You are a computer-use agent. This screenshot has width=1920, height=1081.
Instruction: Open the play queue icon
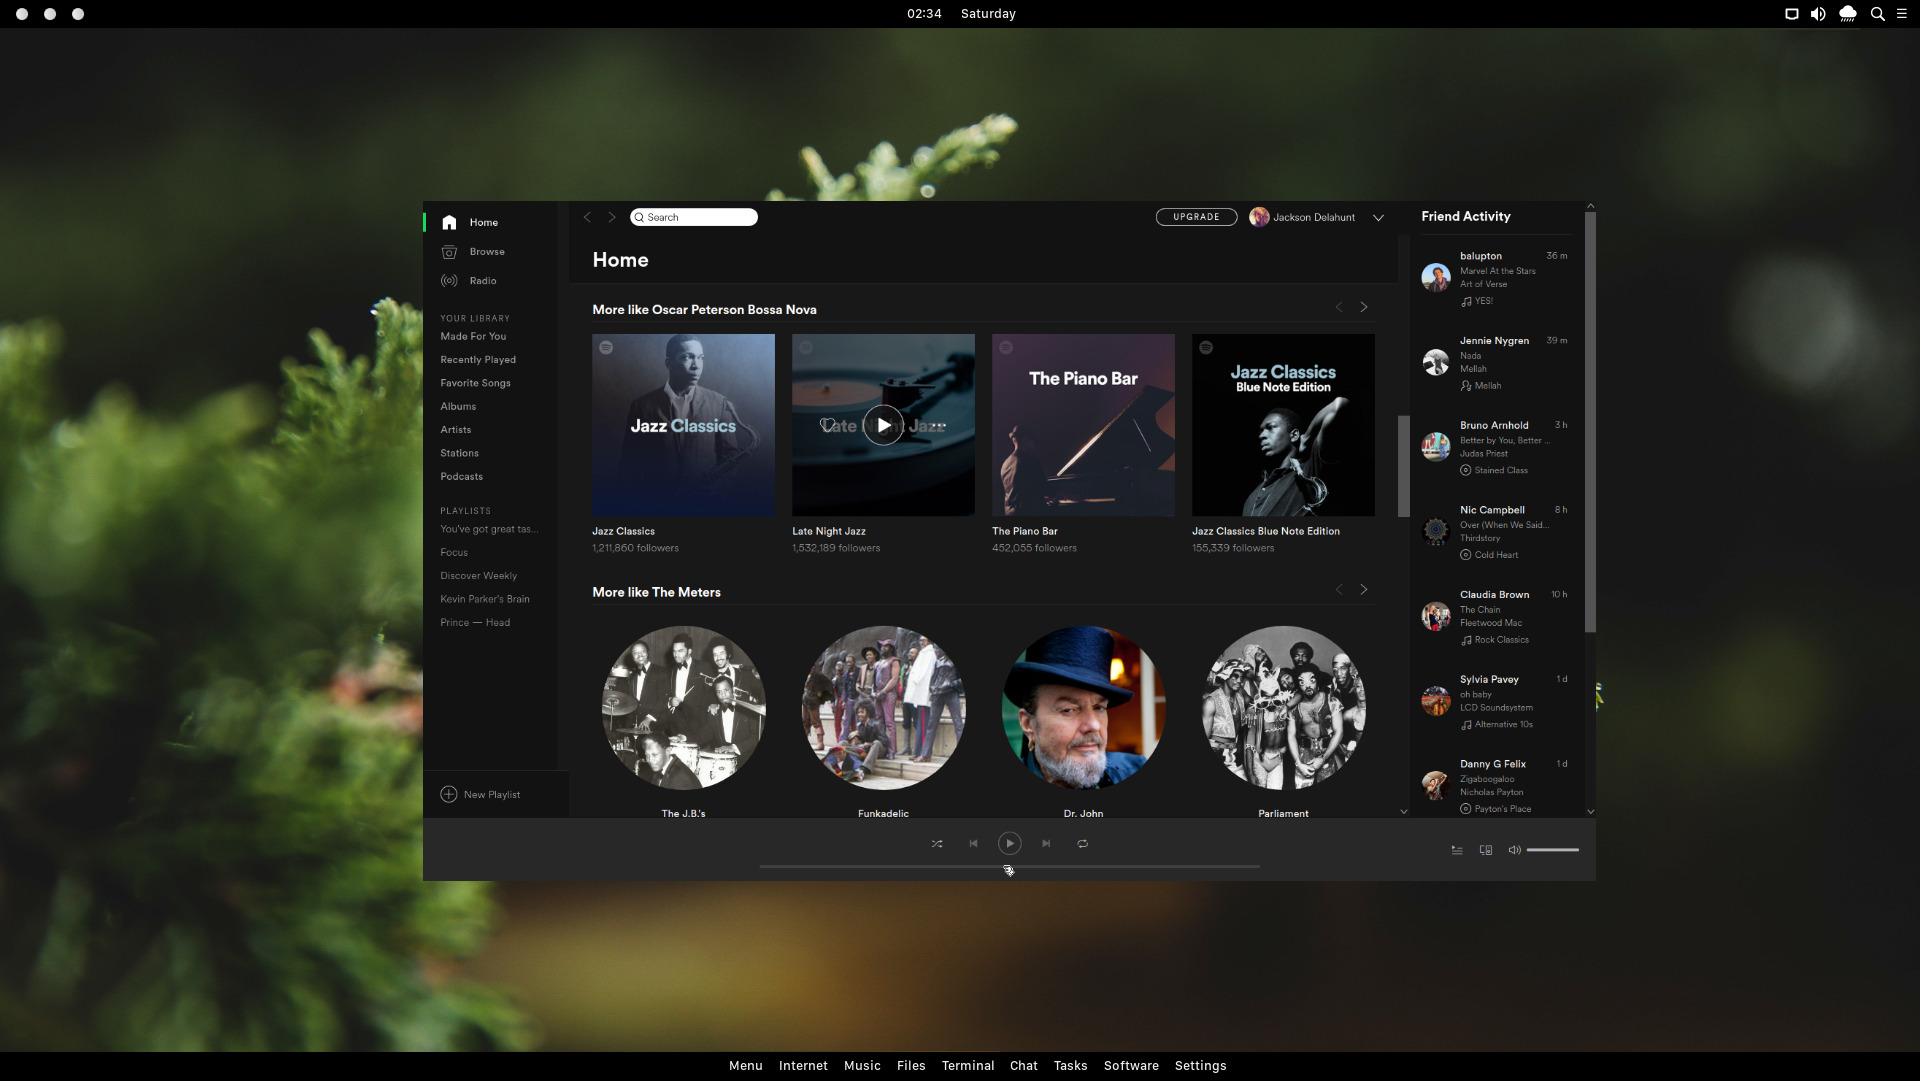coord(1457,850)
